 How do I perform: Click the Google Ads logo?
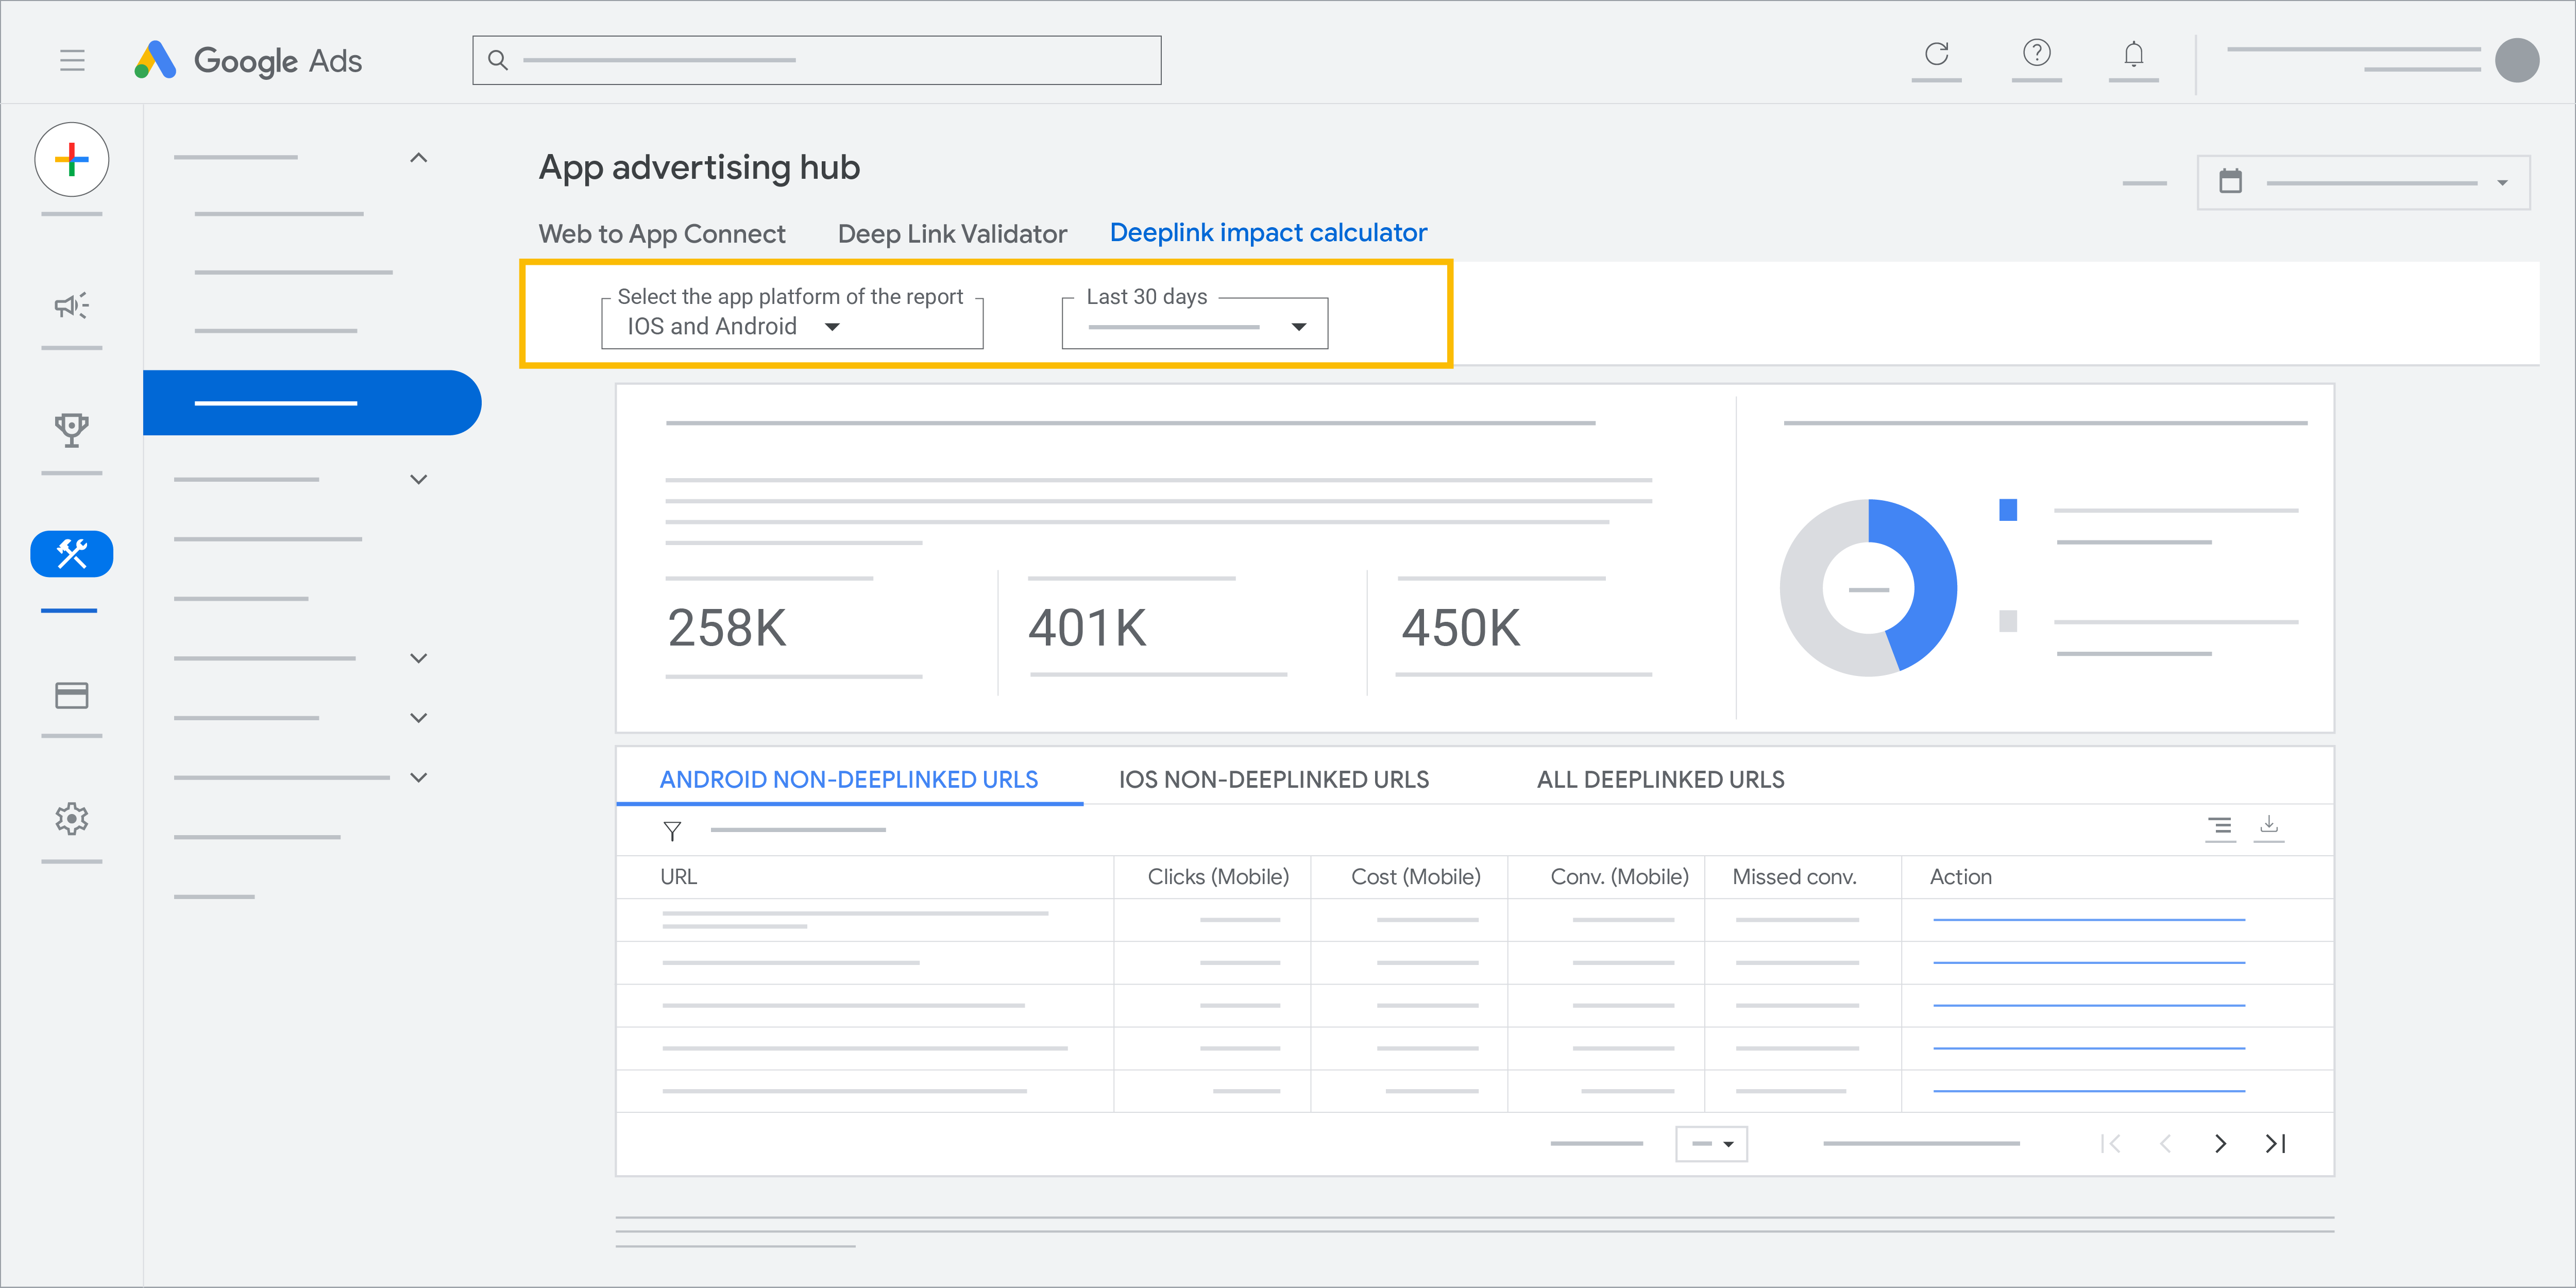[x=248, y=60]
